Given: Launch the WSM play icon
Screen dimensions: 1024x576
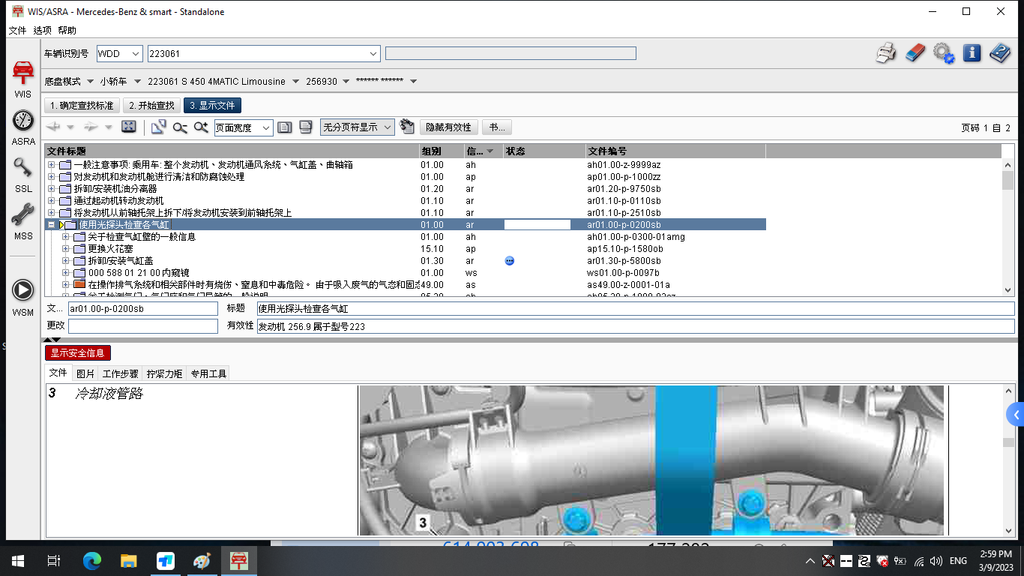Looking at the screenshot, I should point(23,294).
